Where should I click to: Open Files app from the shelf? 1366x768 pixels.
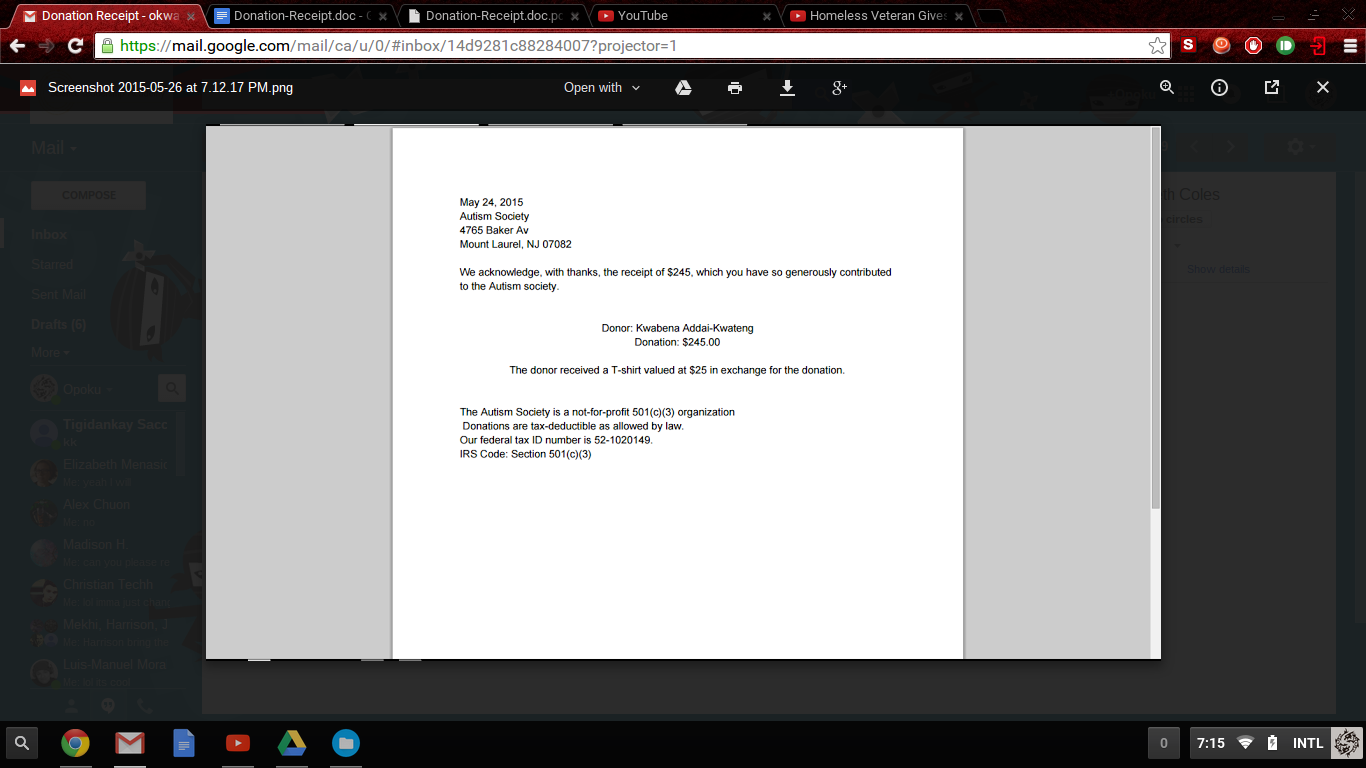pos(346,743)
